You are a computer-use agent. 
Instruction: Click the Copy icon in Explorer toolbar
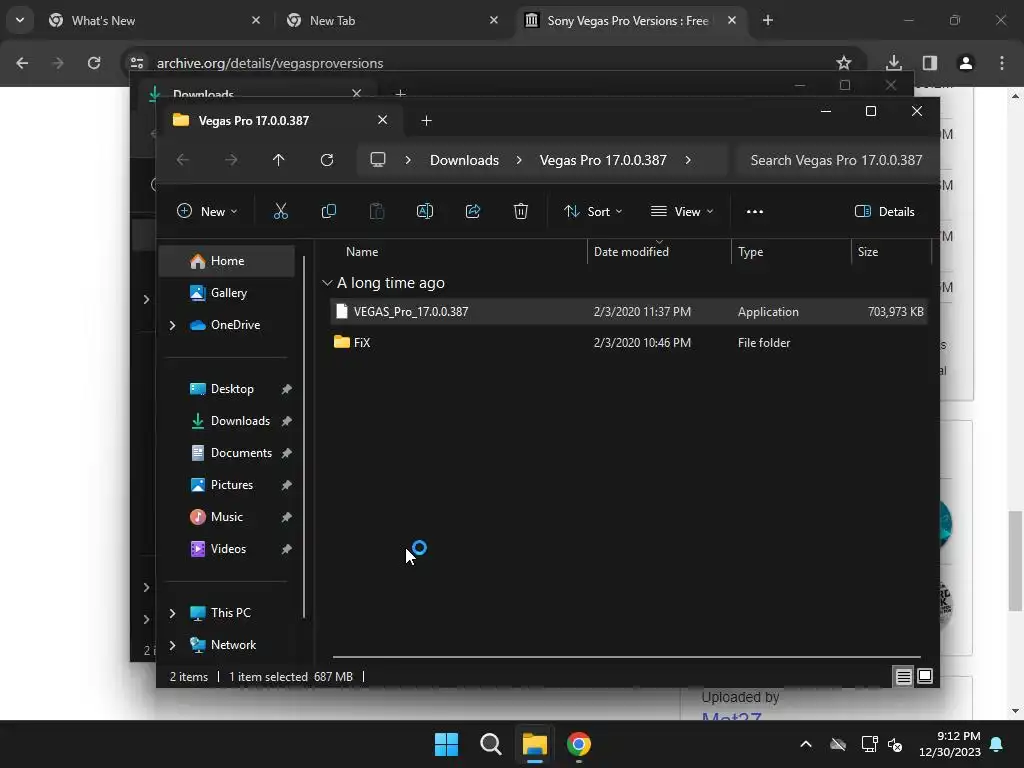[x=328, y=211]
